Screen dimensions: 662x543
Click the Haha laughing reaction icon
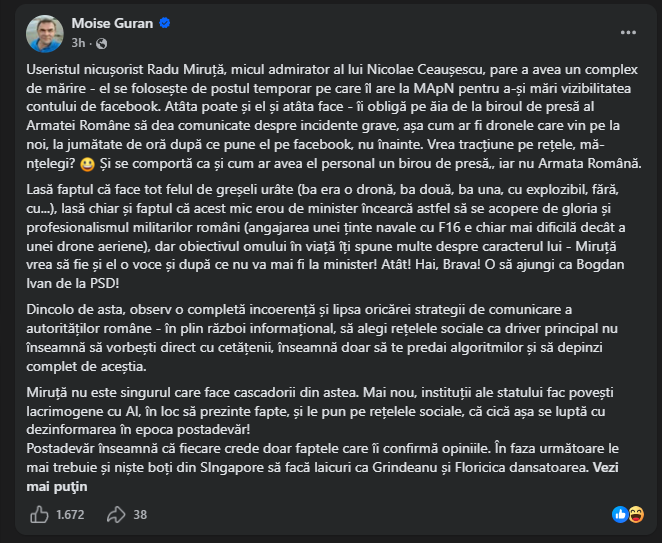pos(636,514)
